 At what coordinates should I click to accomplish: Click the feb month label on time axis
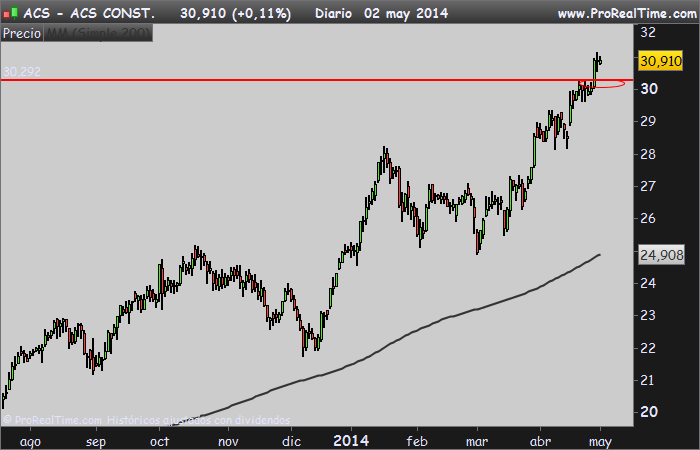click(x=417, y=441)
